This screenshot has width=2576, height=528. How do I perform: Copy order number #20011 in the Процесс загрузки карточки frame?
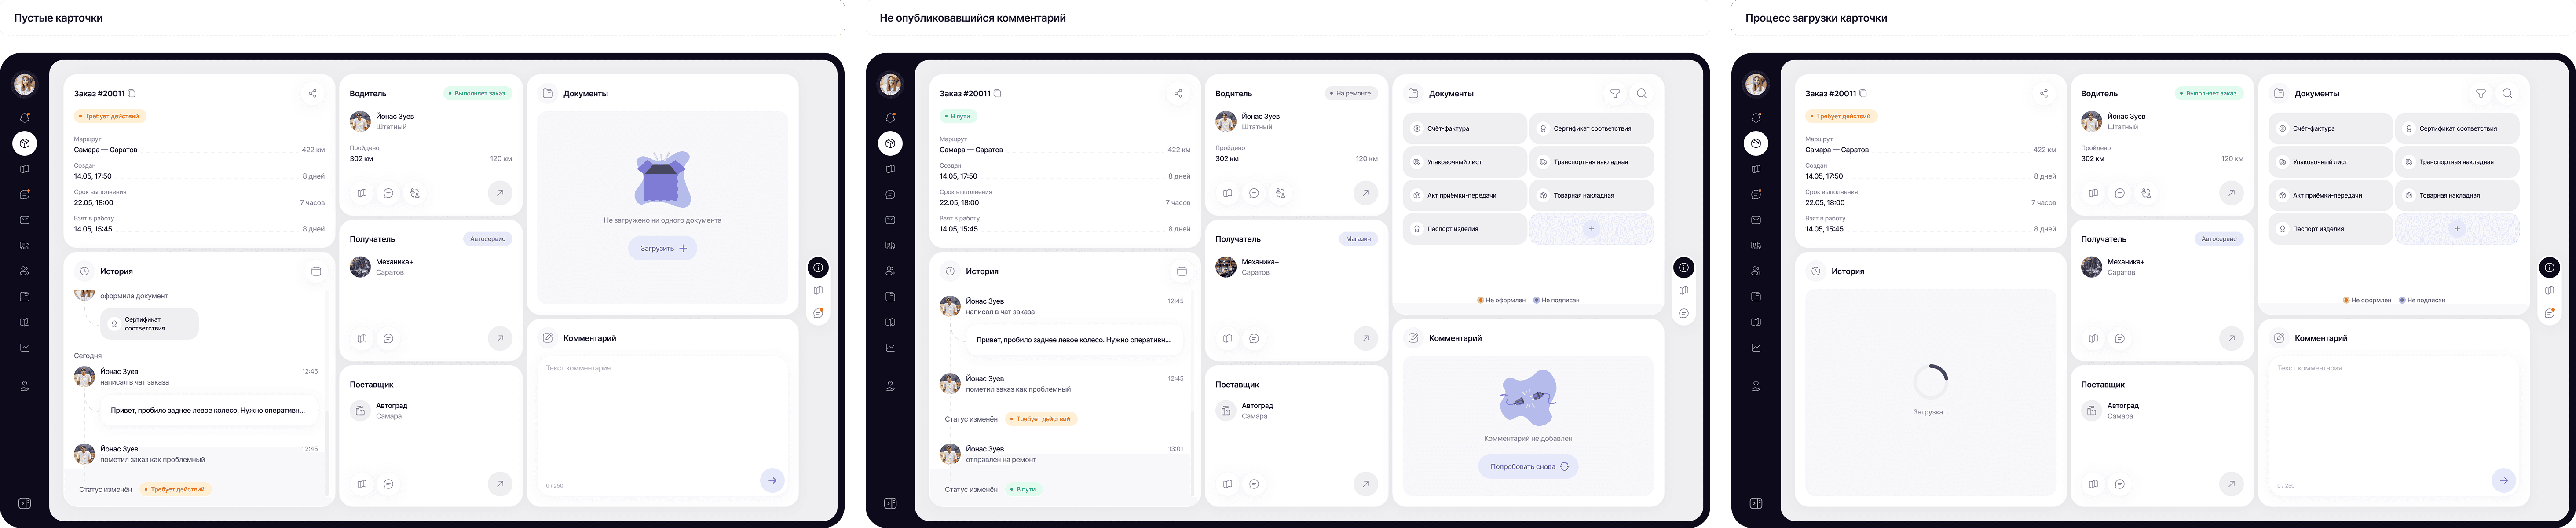pyautogui.click(x=1862, y=93)
